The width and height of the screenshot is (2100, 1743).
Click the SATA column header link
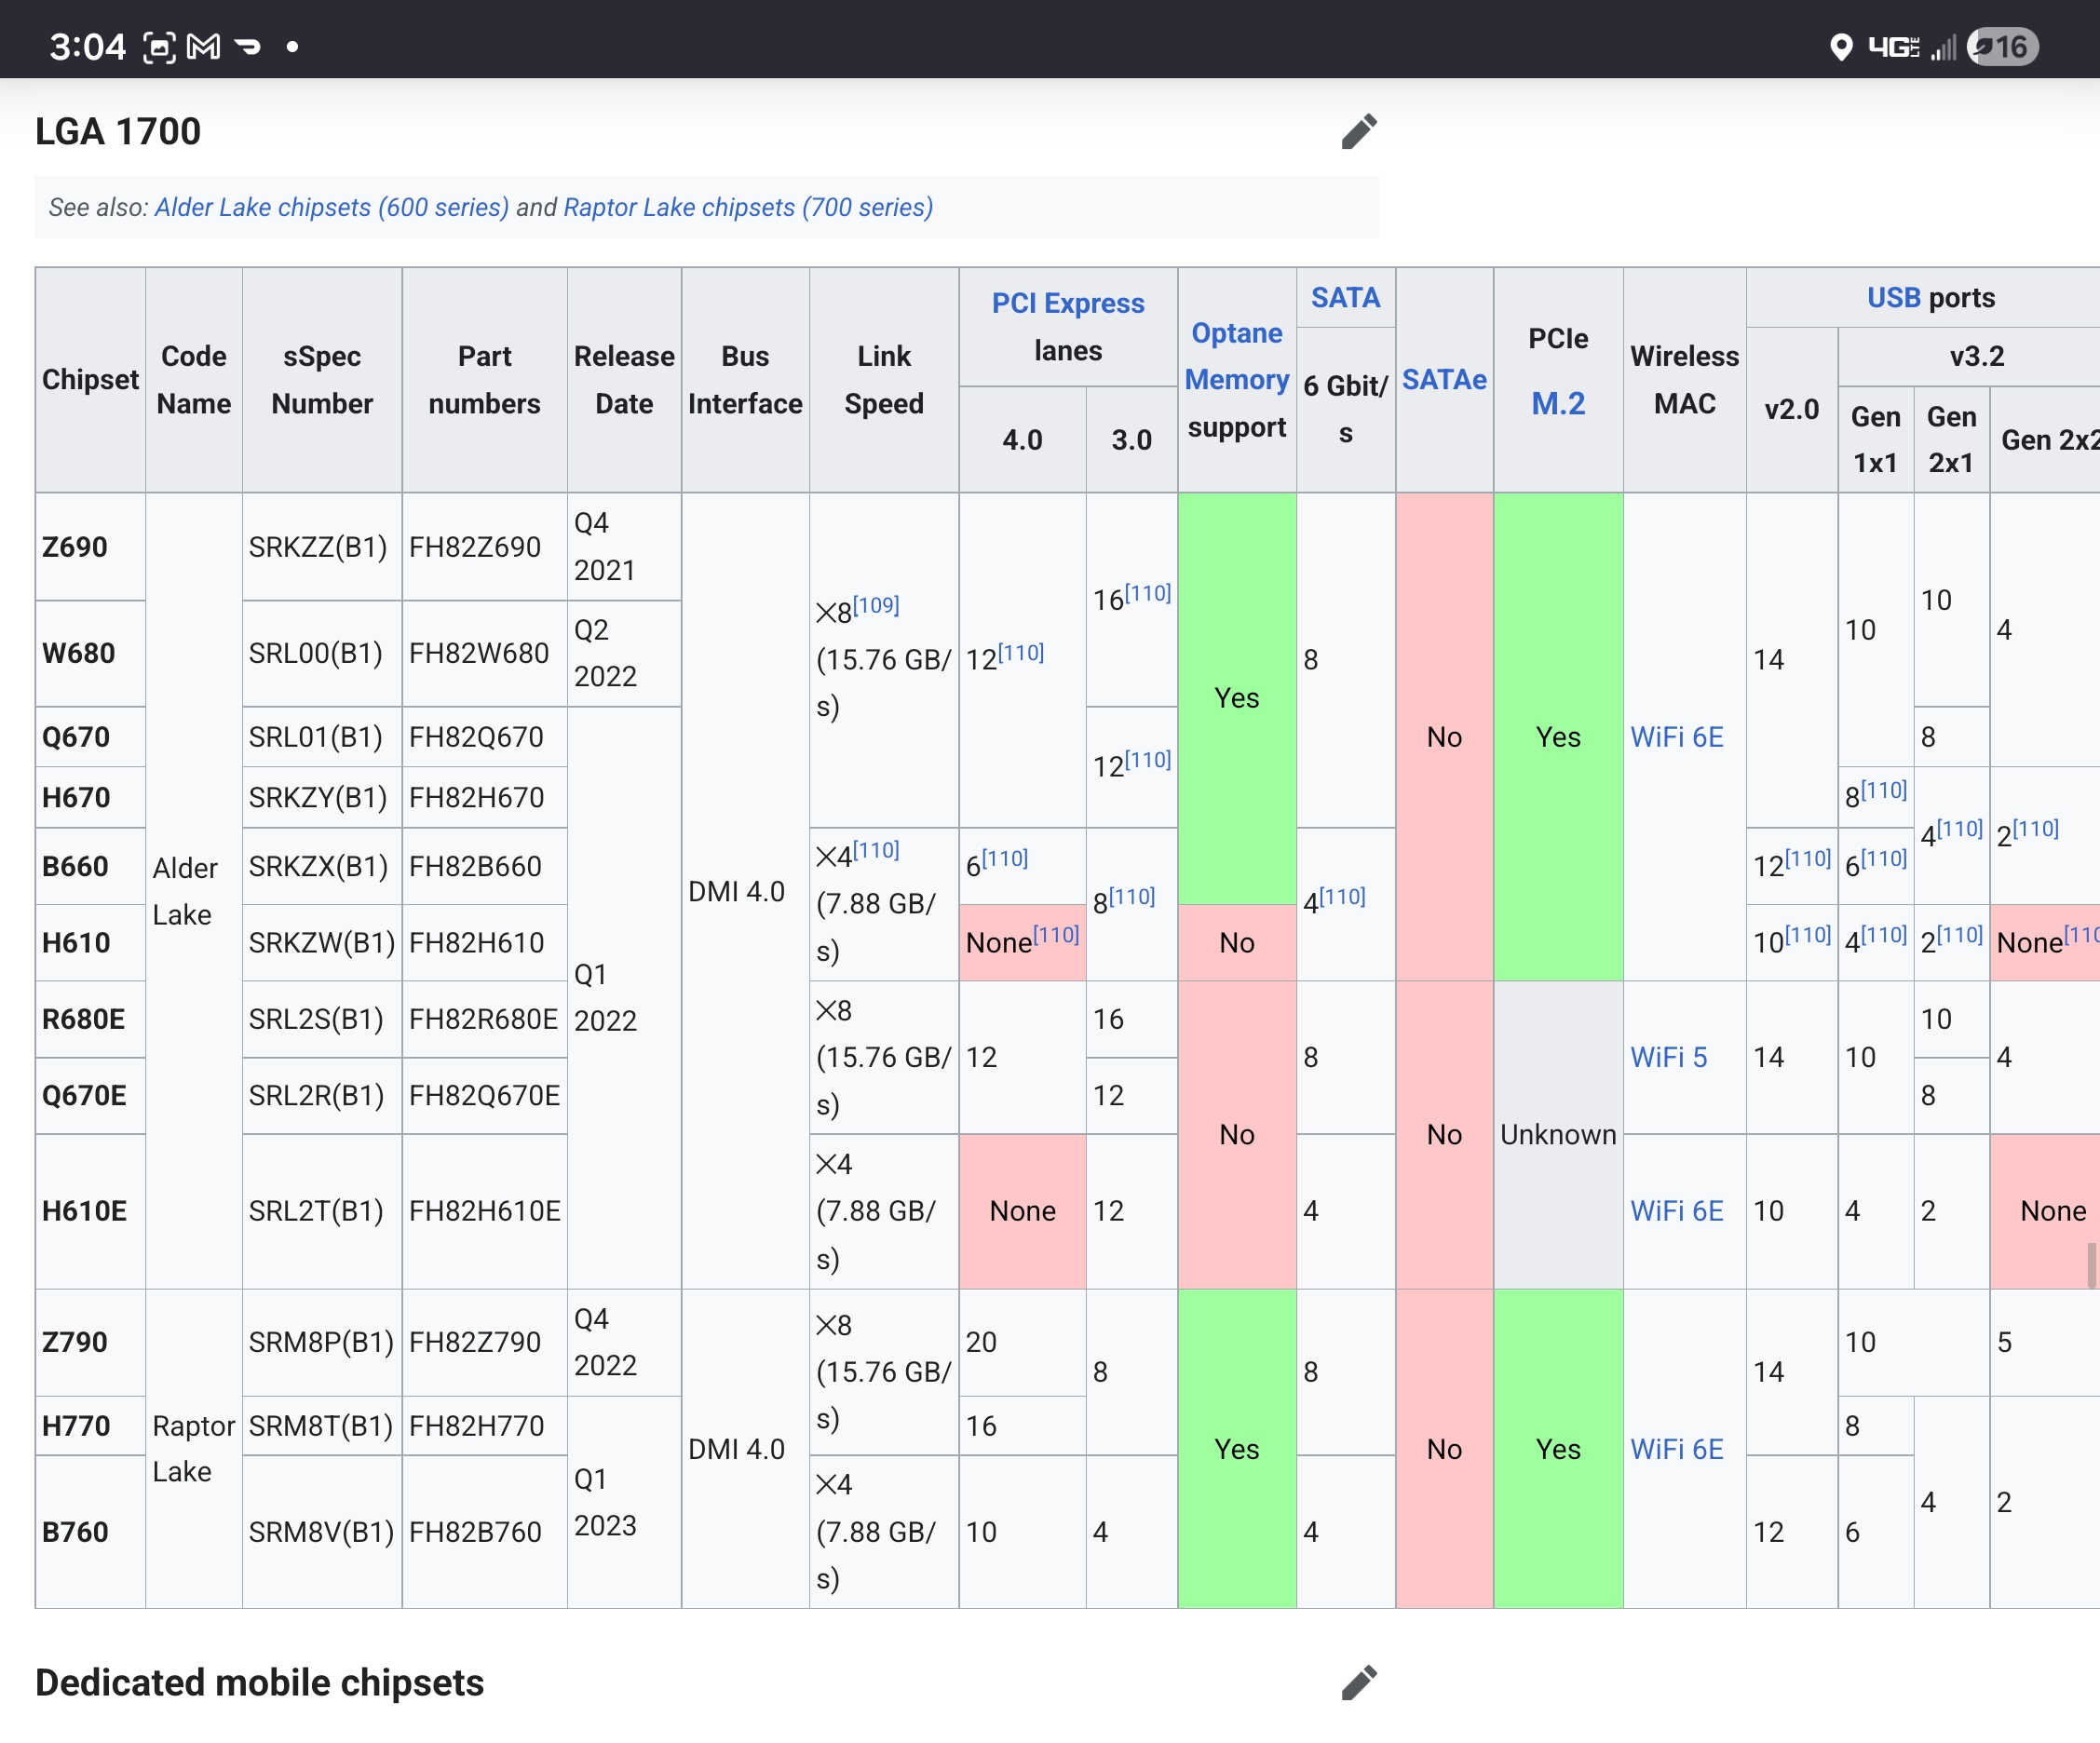1345,297
